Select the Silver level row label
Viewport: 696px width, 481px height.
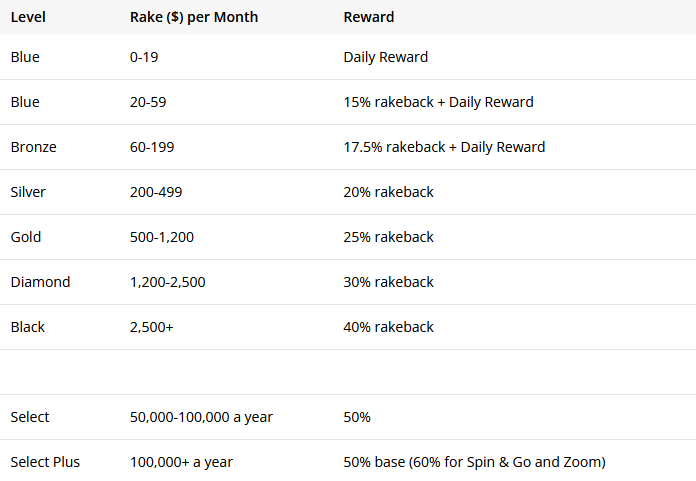click(28, 192)
